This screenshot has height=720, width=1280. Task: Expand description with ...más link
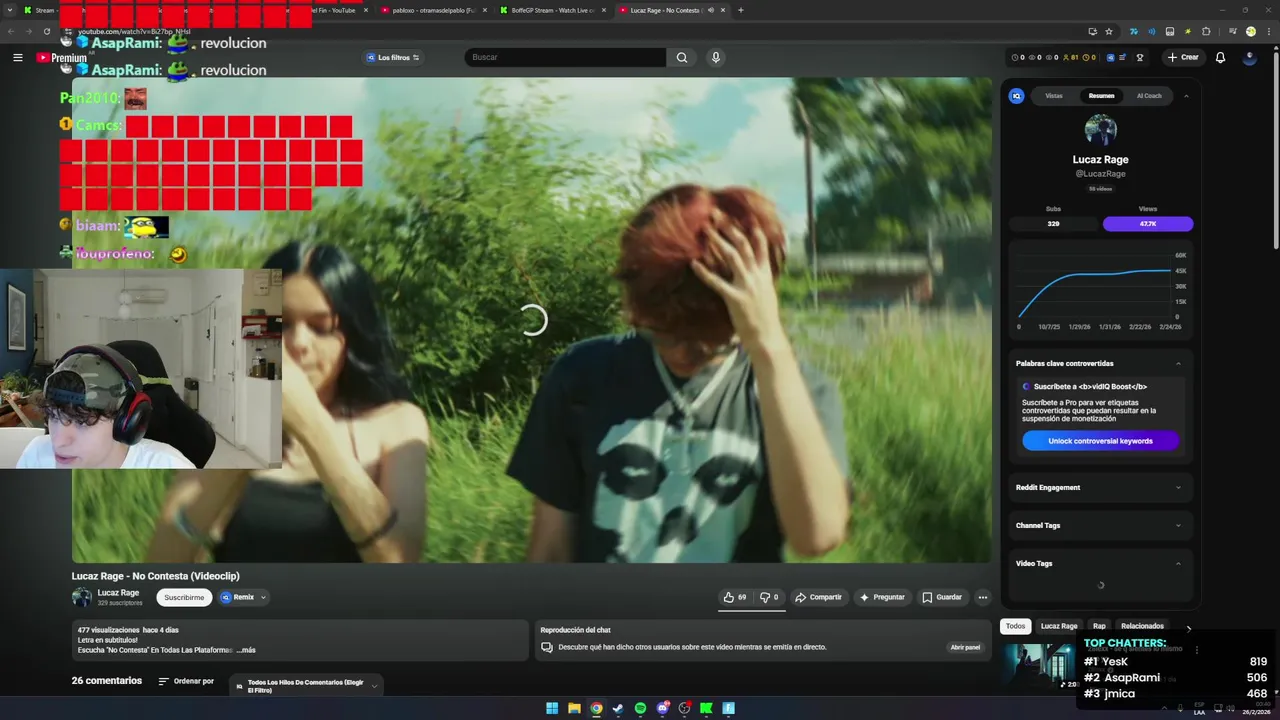point(246,650)
